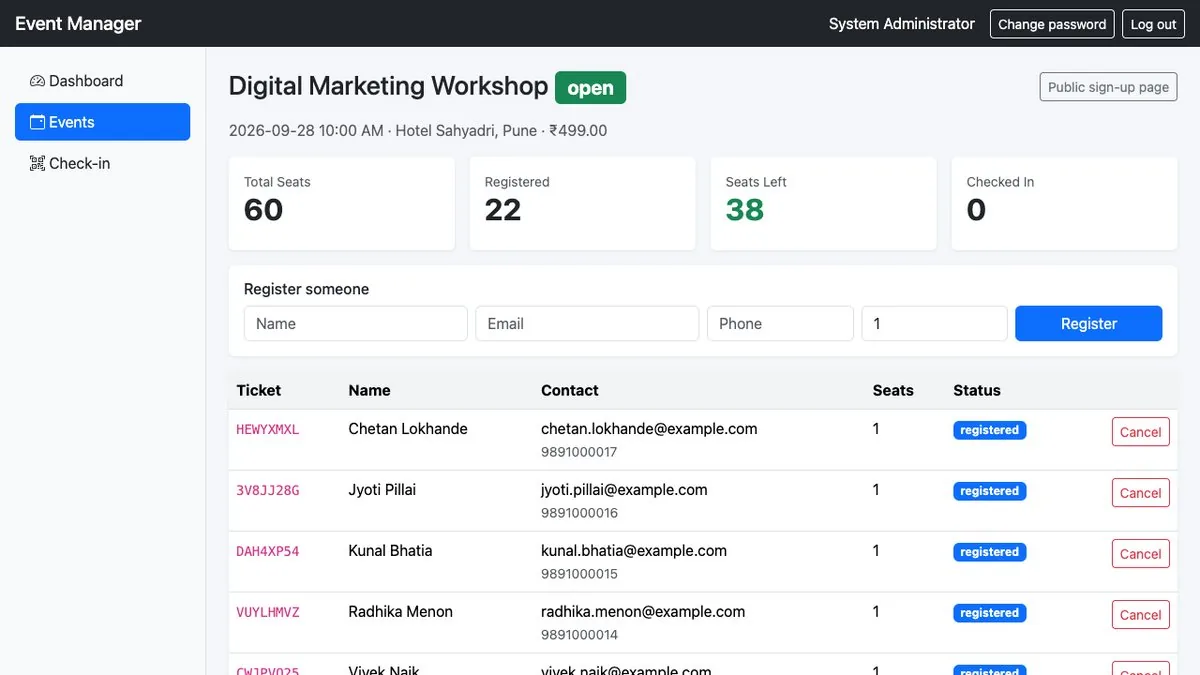Click the Contact column header
Screen dimensions: 1200x675
(569, 390)
